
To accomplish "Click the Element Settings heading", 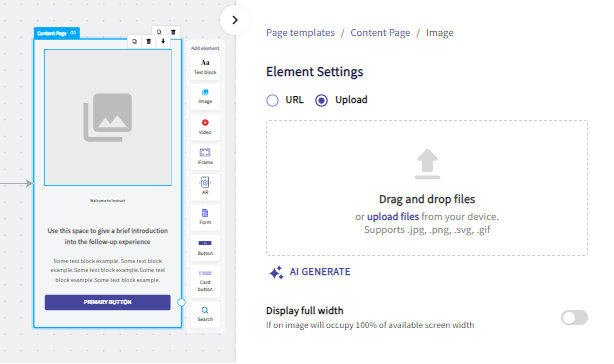I will 314,72.
